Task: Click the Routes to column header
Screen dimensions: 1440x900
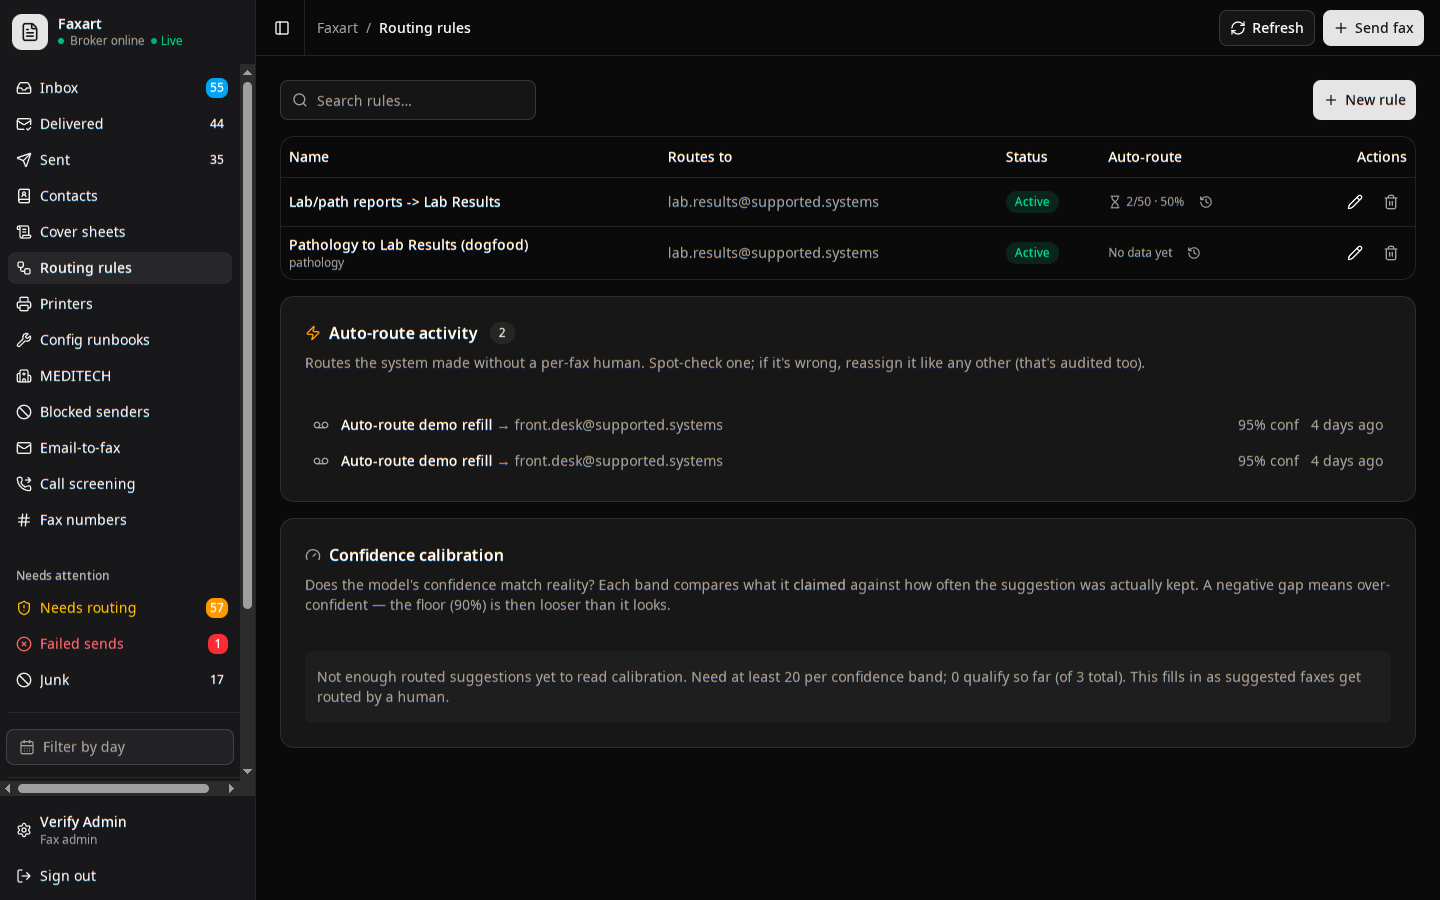Action: [x=700, y=157]
